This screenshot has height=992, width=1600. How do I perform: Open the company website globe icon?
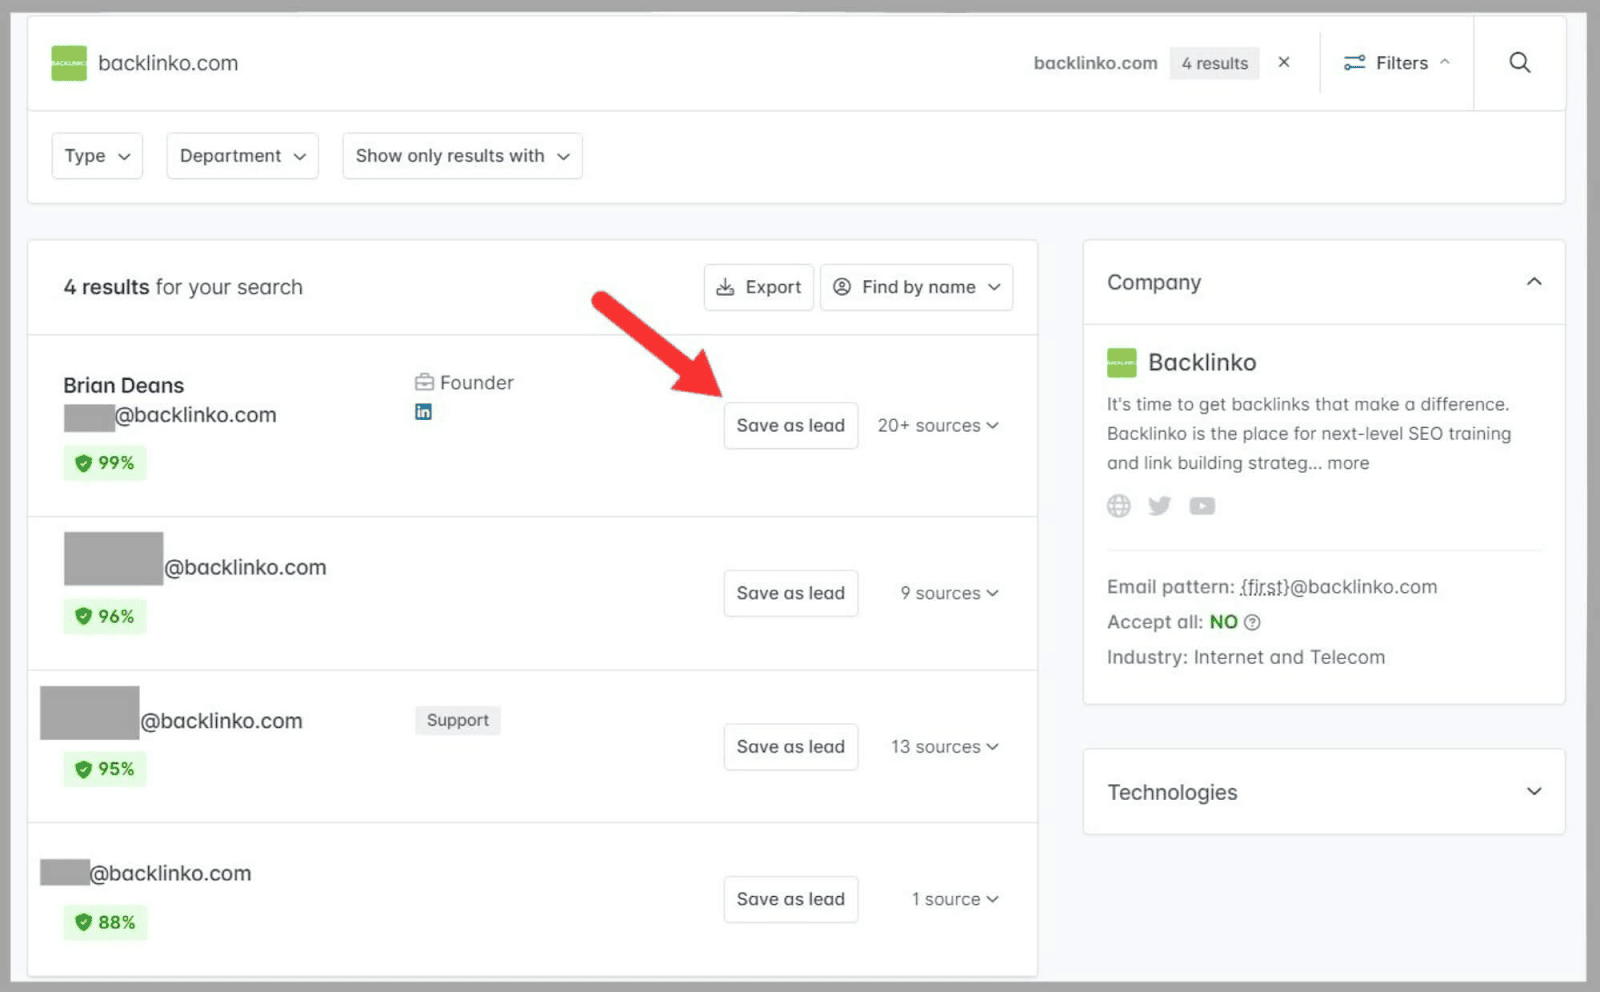(1118, 506)
